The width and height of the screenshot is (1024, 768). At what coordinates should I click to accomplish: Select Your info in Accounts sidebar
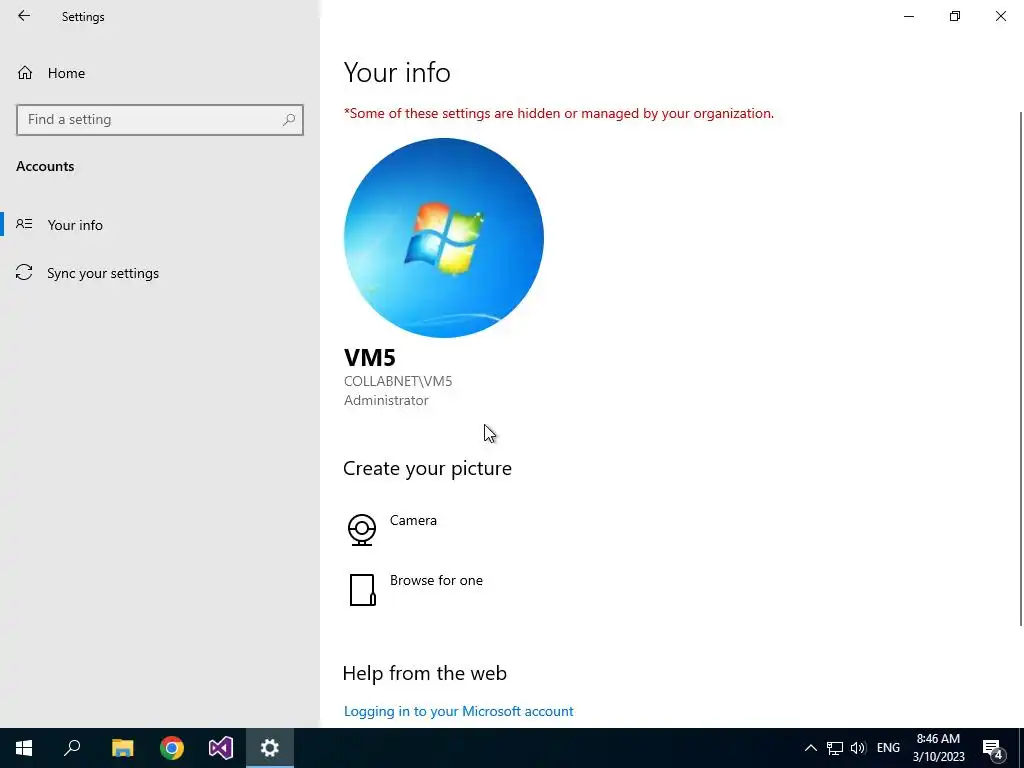tap(74, 225)
